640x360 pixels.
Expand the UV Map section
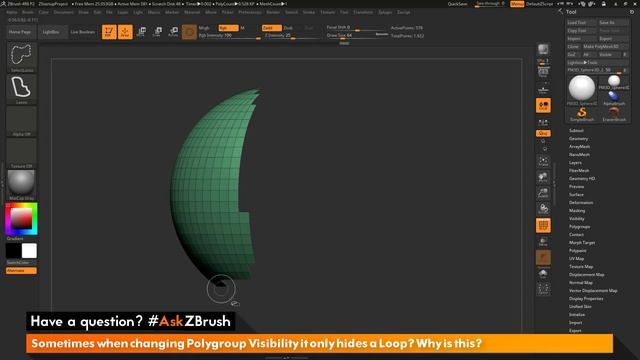(576, 259)
